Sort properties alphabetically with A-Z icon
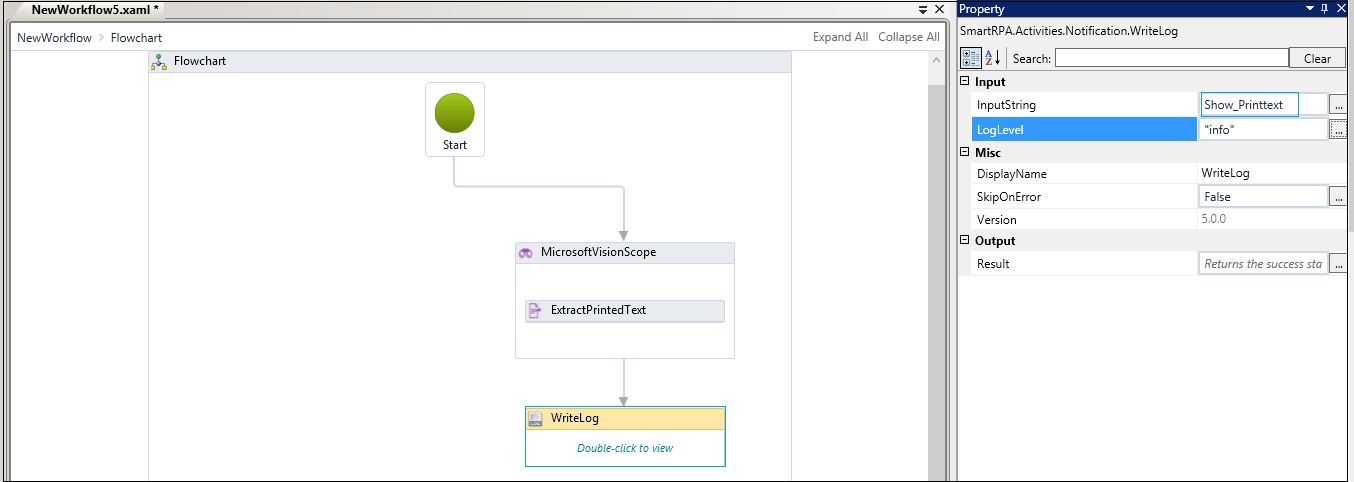The height and width of the screenshot is (482, 1354). click(993, 58)
